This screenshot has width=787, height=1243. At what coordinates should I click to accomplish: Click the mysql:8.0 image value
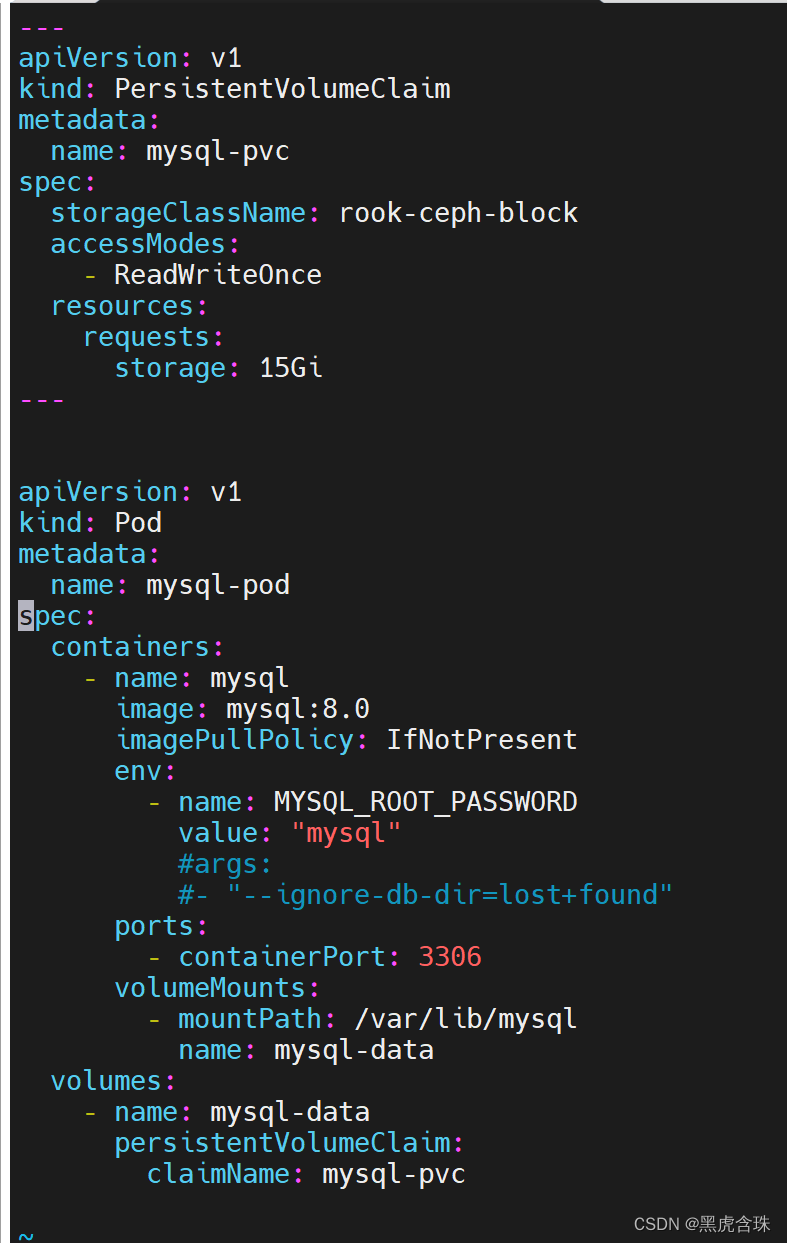click(x=298, y=709)
